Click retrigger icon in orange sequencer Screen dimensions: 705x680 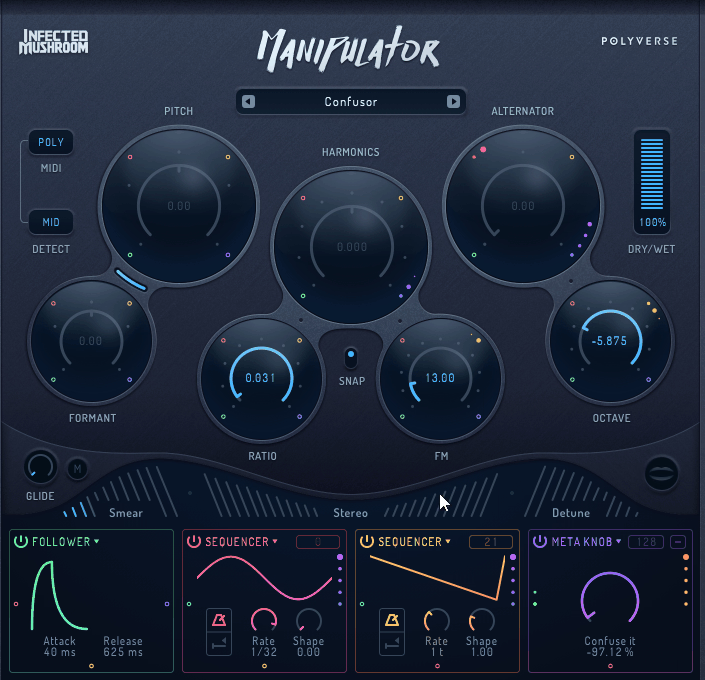pyautogui.click(x=394, y=647)
